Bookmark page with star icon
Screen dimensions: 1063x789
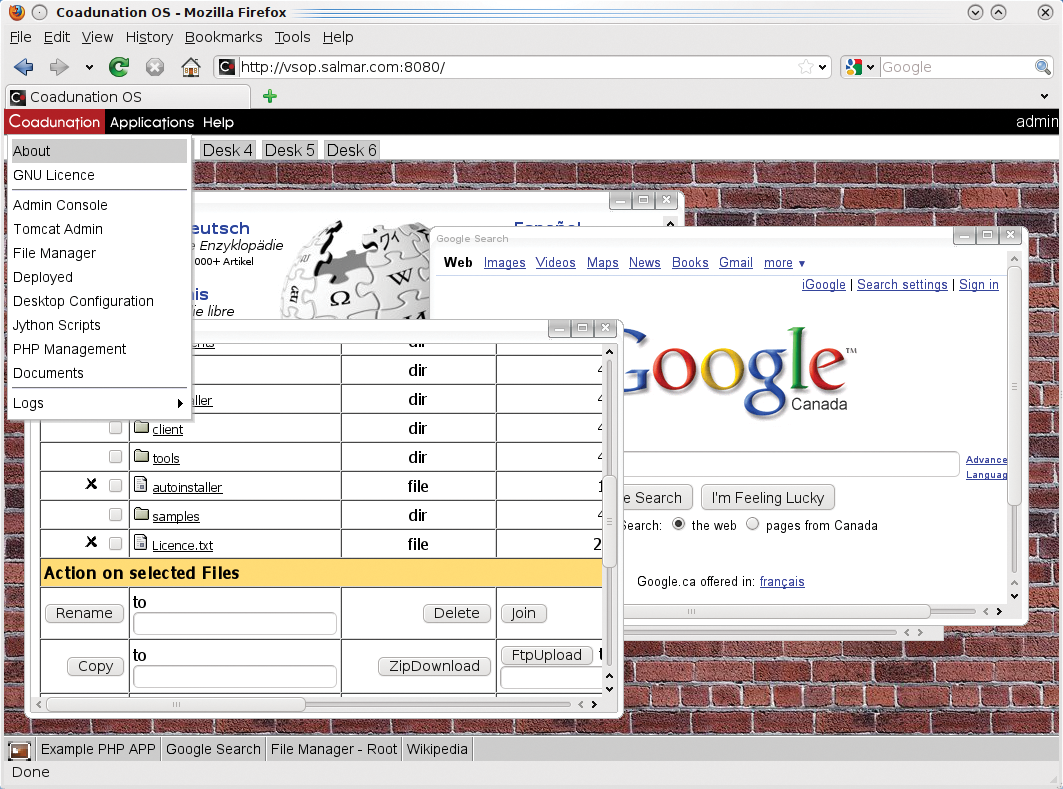[x=805, y=66]
